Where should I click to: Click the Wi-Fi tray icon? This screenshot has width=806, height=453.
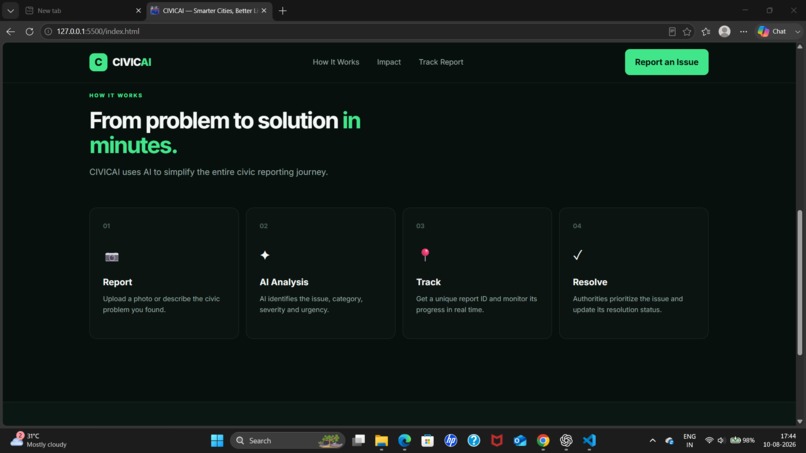[709, 441]
